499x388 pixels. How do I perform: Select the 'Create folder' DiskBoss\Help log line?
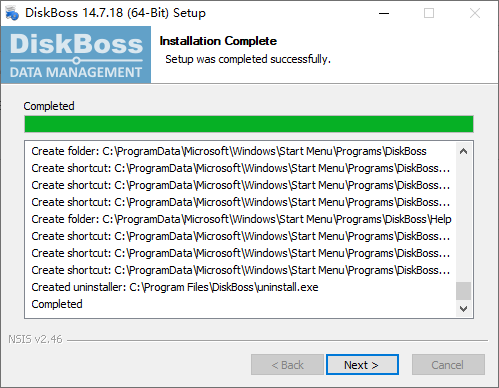pyautogui.click(x=241, y=219)
